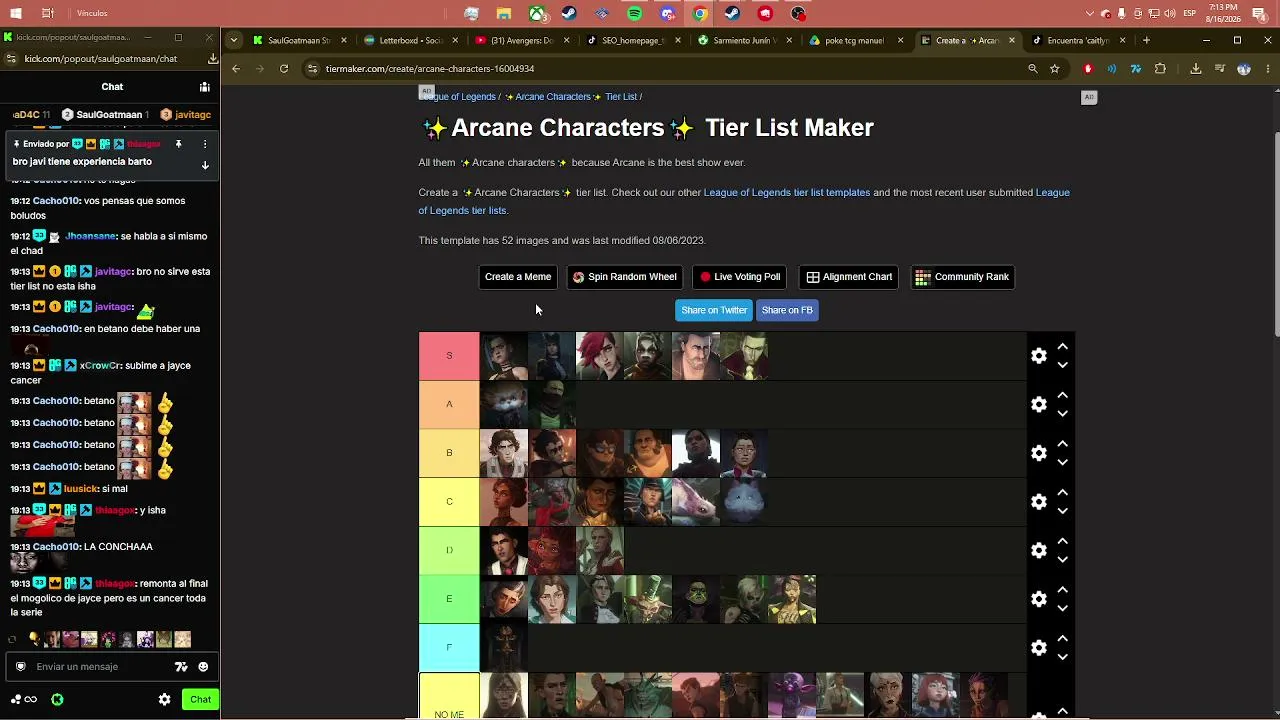Image resolution: width=1280 pixels, height=720 pixels.
Task: Move the A tier row up
Action: (x=1063, y=395)
